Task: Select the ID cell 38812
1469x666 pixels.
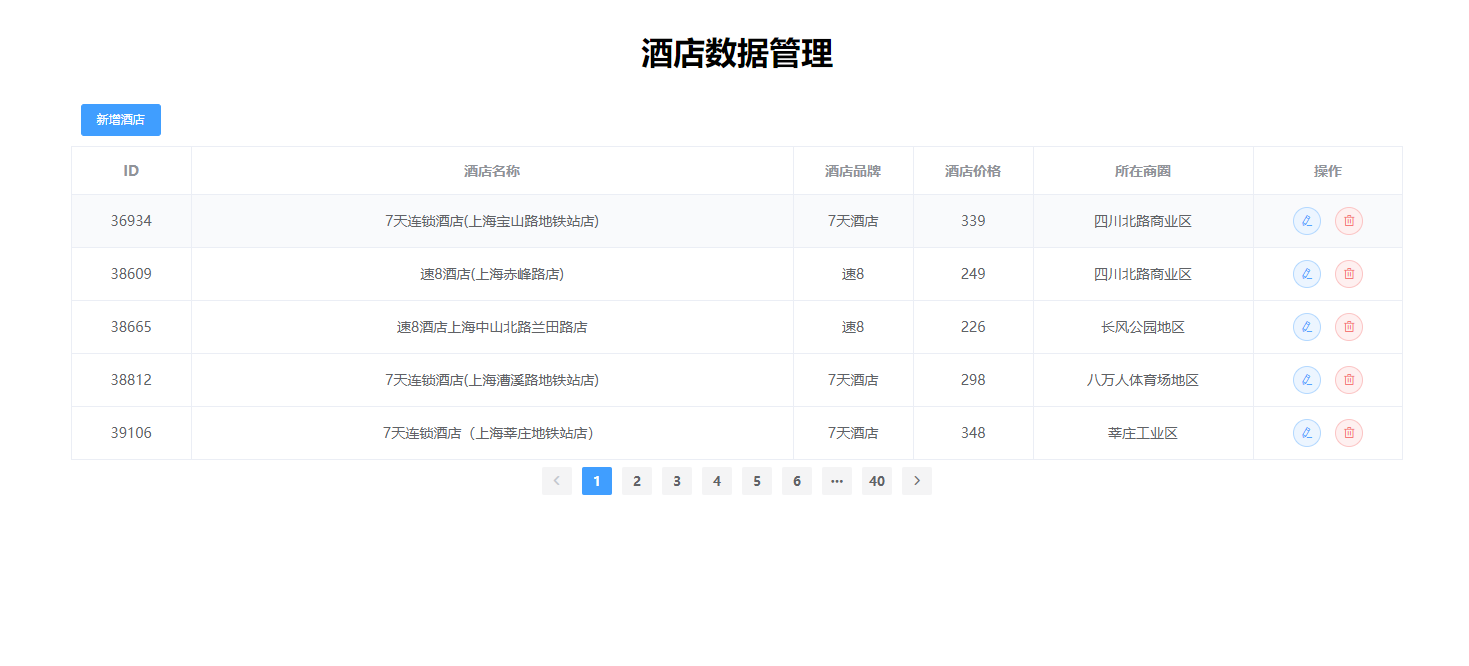Action: click(131, 380)
